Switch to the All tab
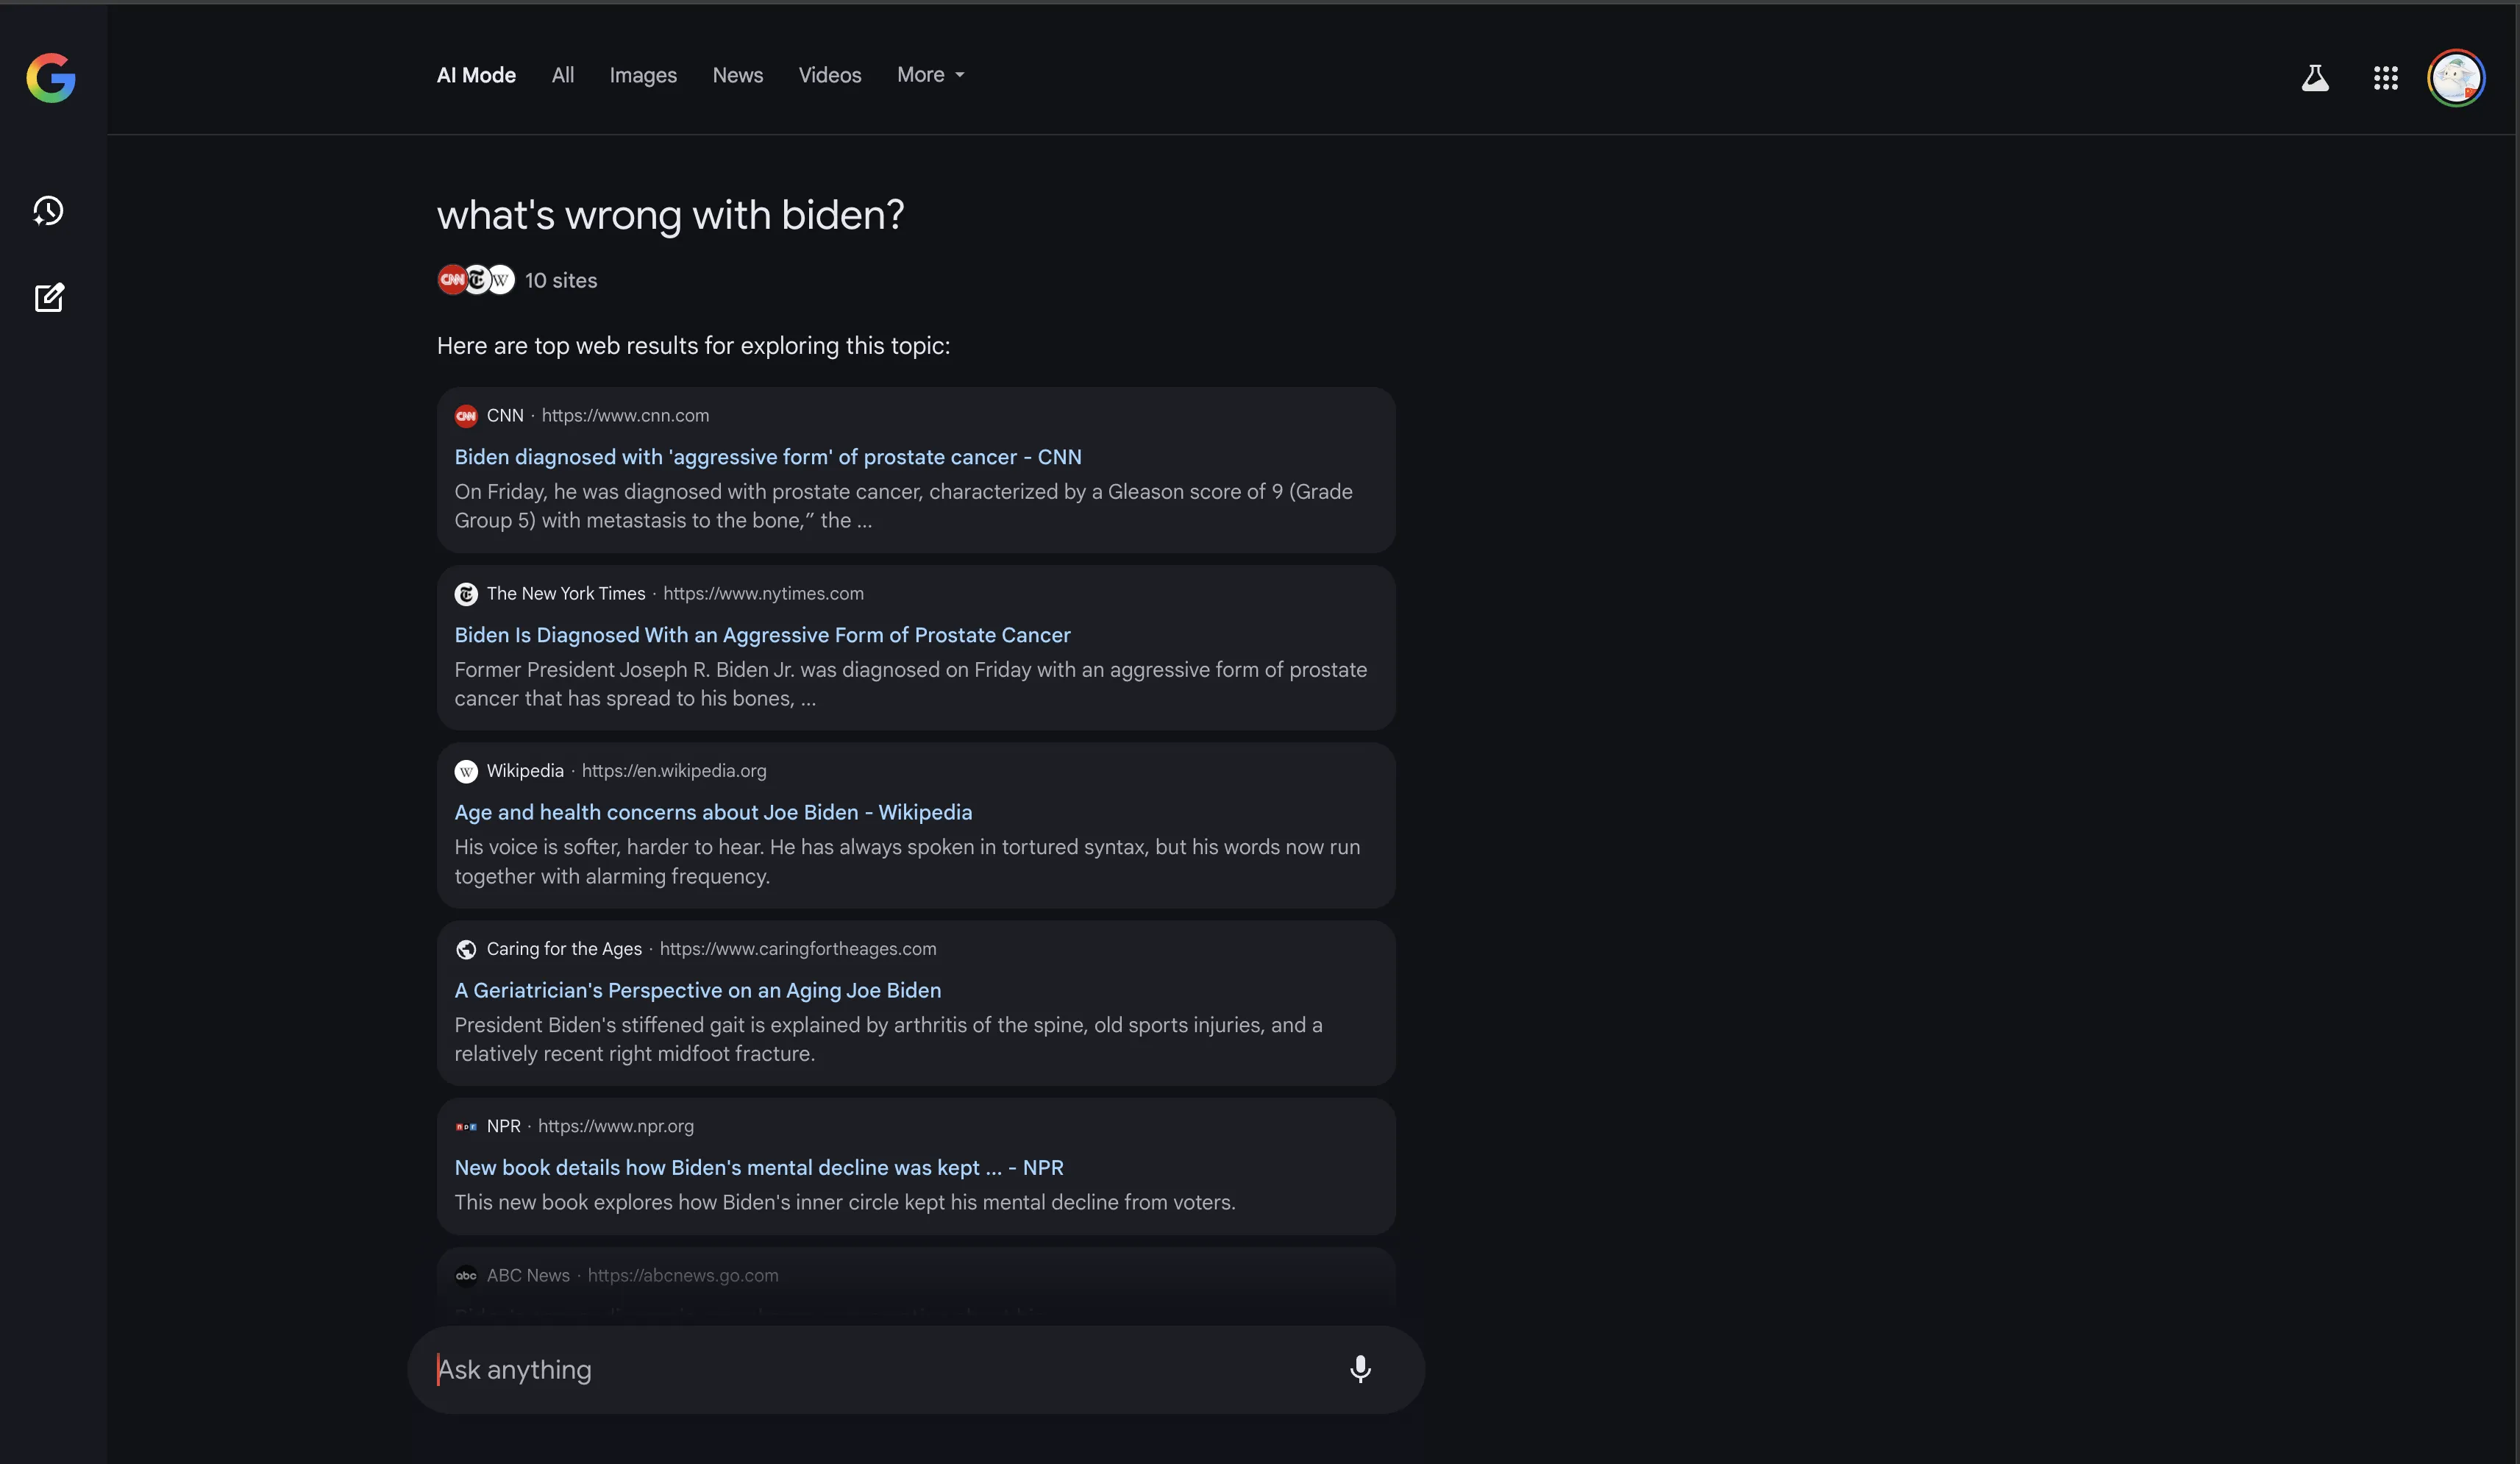 pos(563,75)
